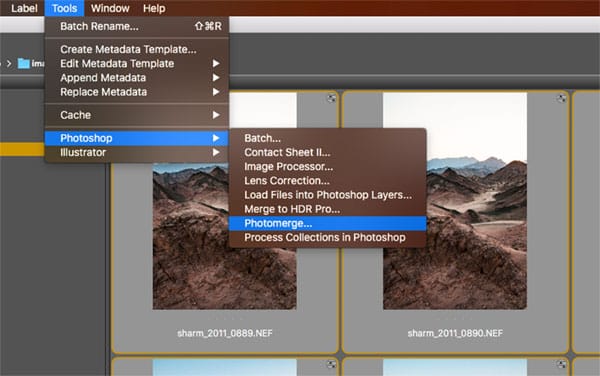Select the yellow highlighted item in left panel
Screen dimensions: 600x376
(22, 149)
